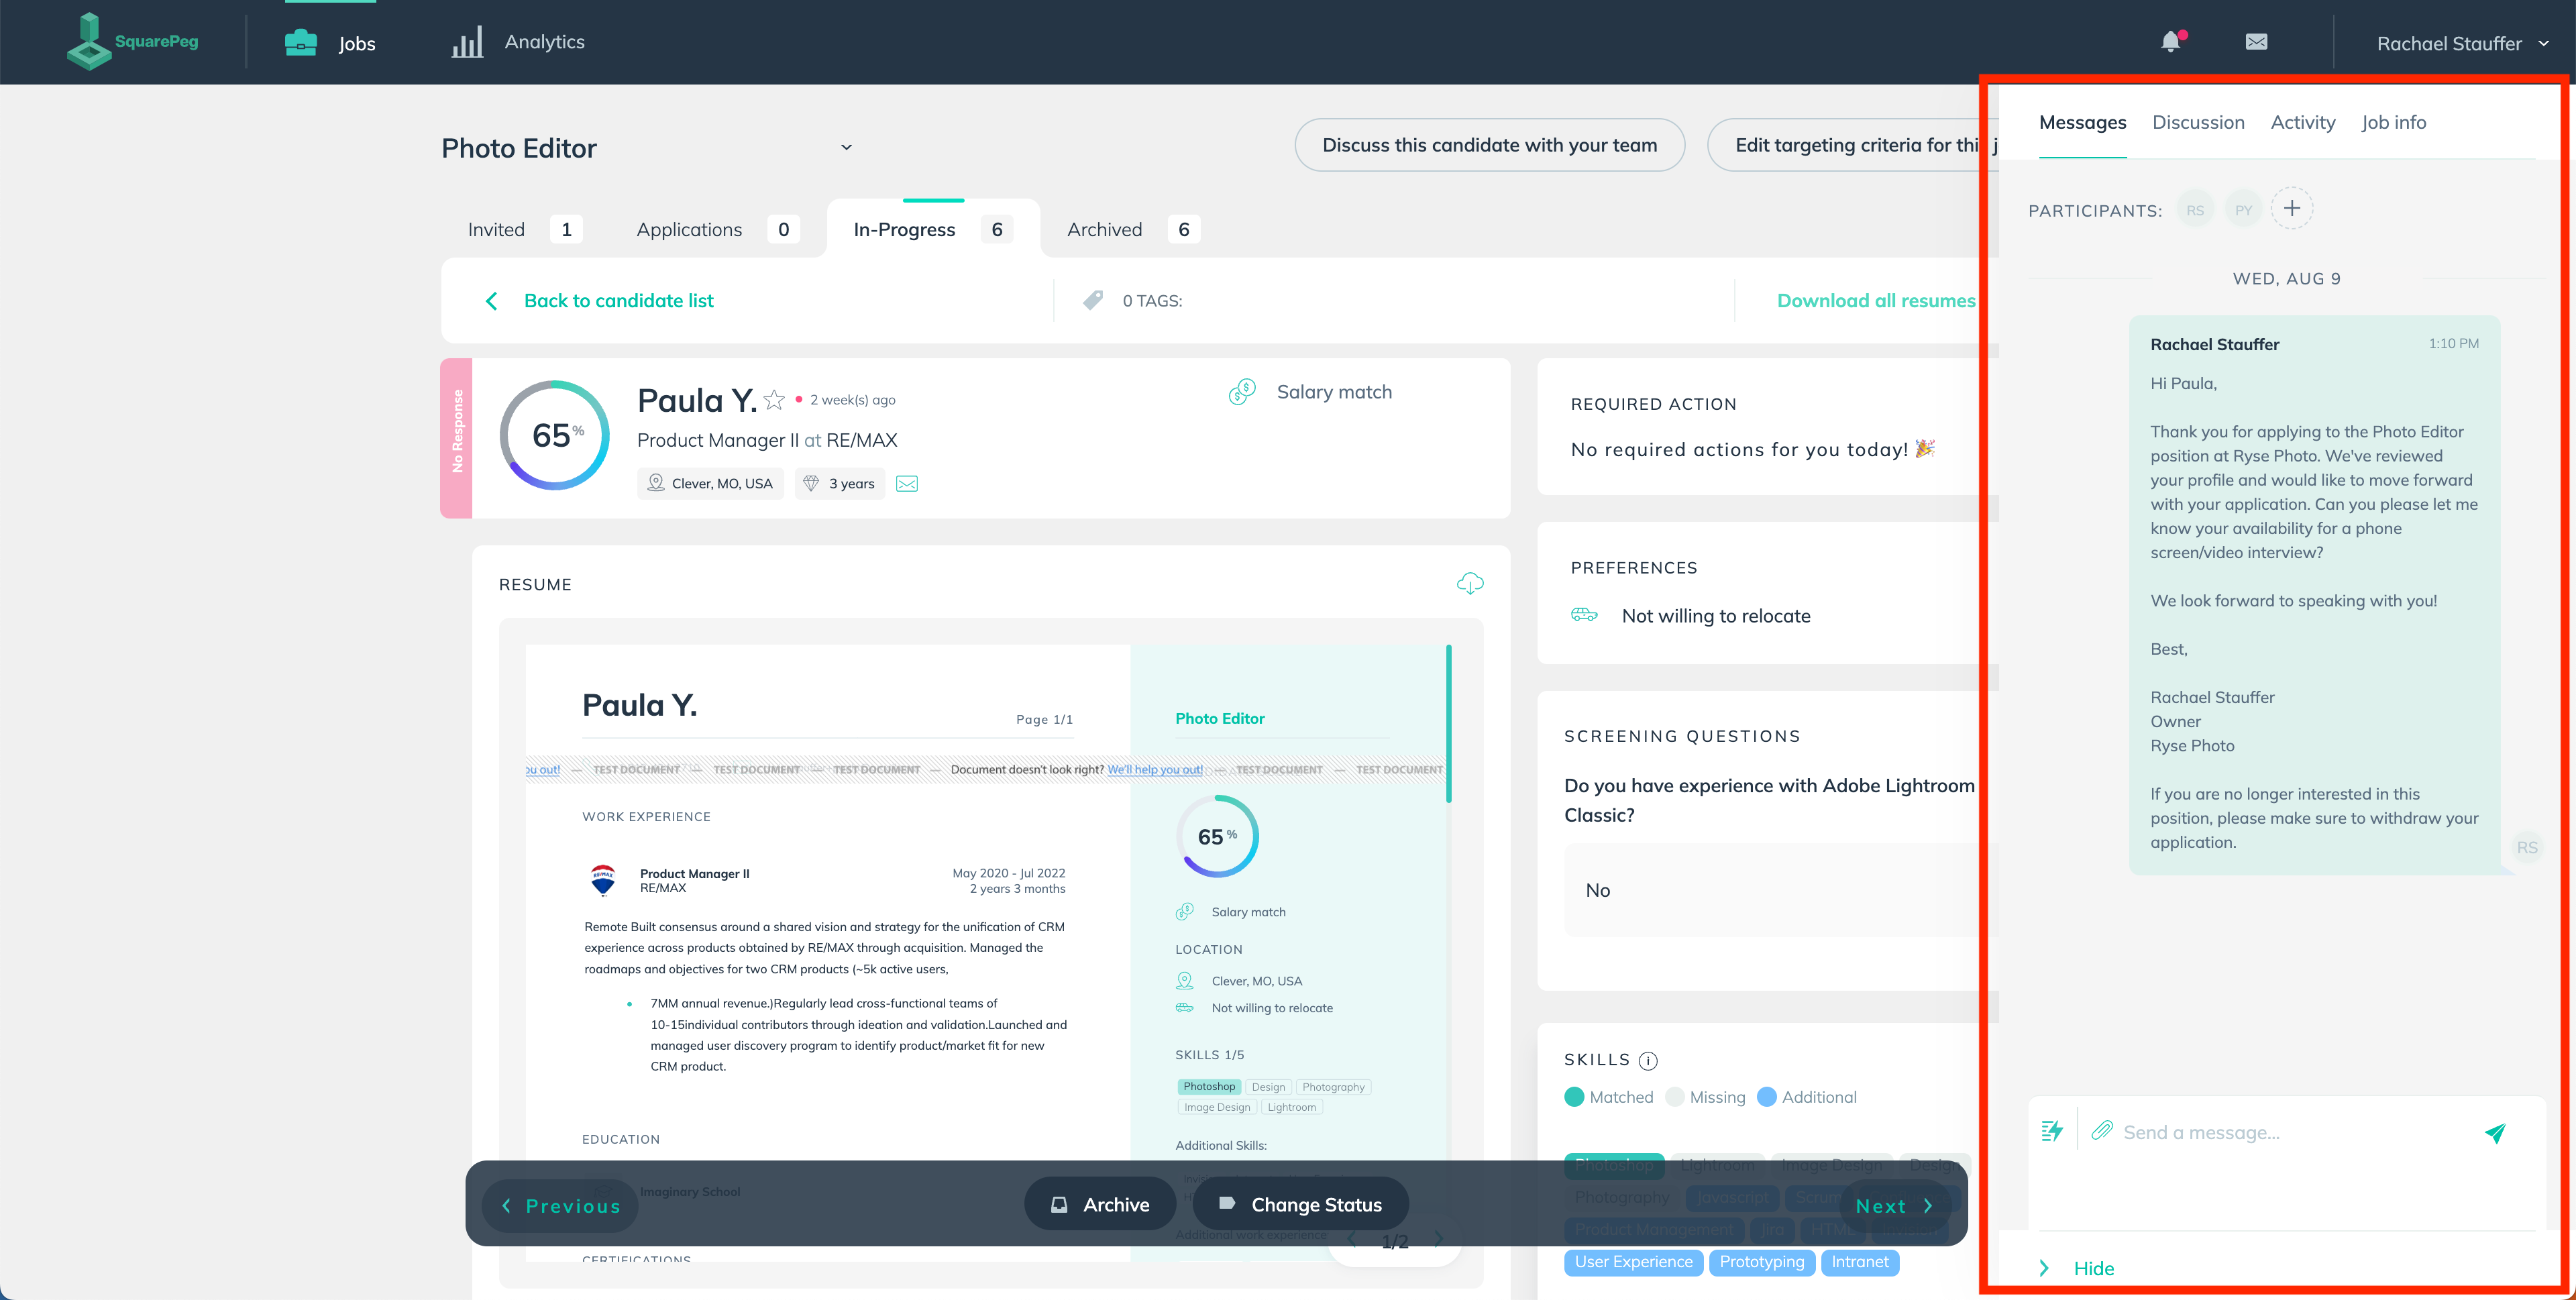
Task: Click the Intranet skill tag
Action: point(1860,1262)
